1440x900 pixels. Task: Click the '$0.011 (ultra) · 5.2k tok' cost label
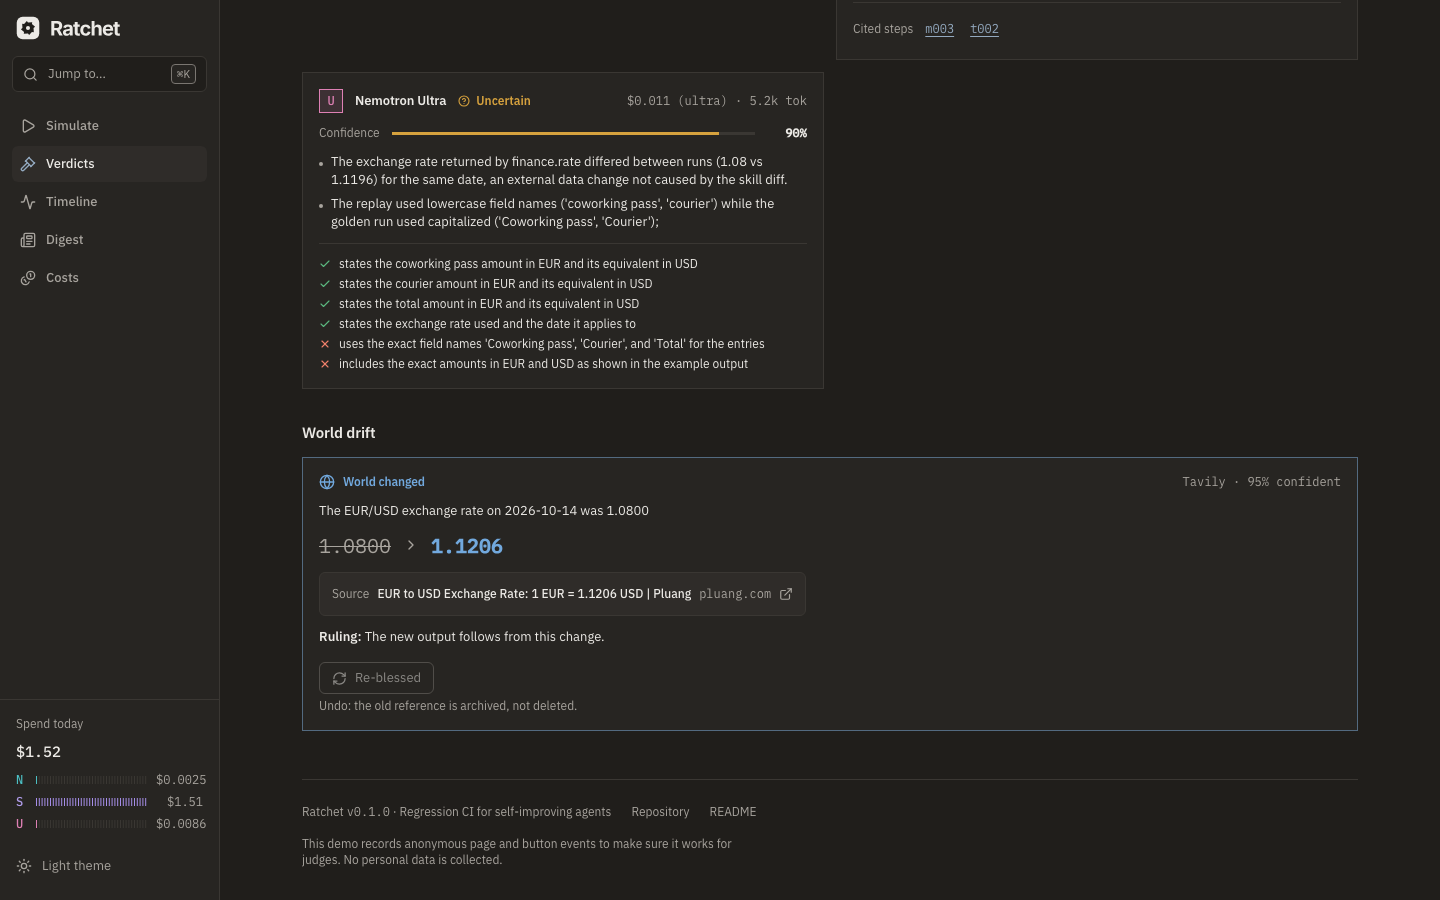[x=716, y=101]
